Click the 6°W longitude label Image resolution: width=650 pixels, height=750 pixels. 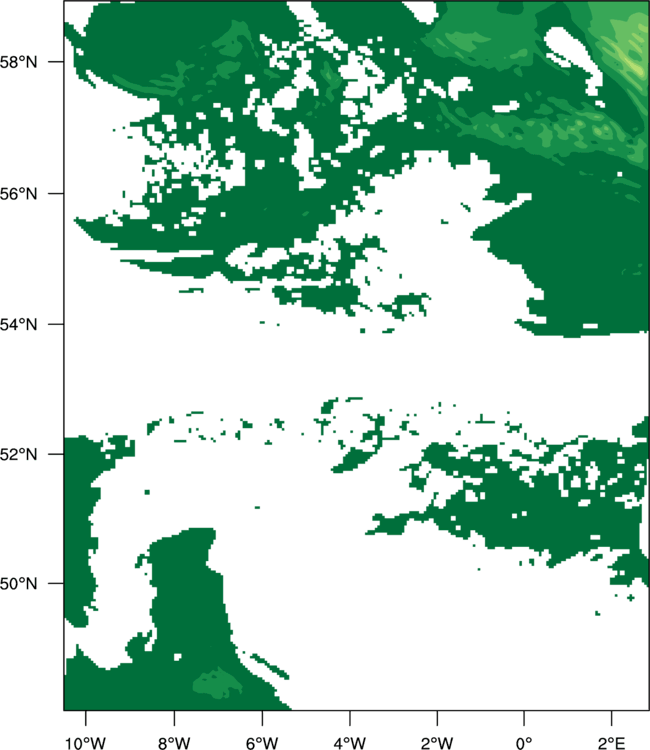tap(262, 743)
